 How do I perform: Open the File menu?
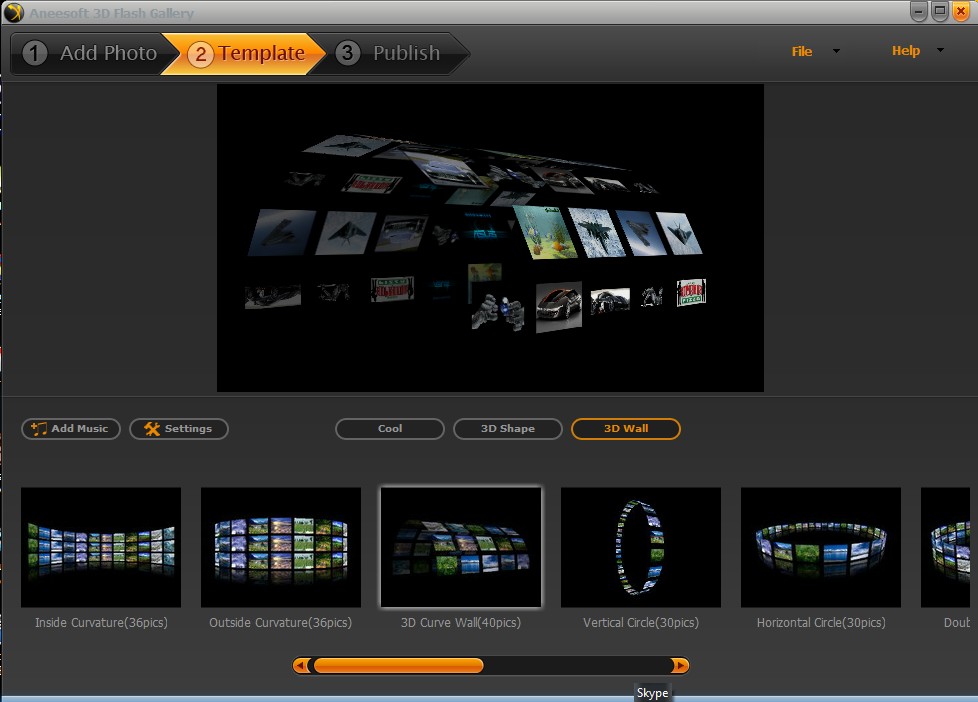point(801,51)
